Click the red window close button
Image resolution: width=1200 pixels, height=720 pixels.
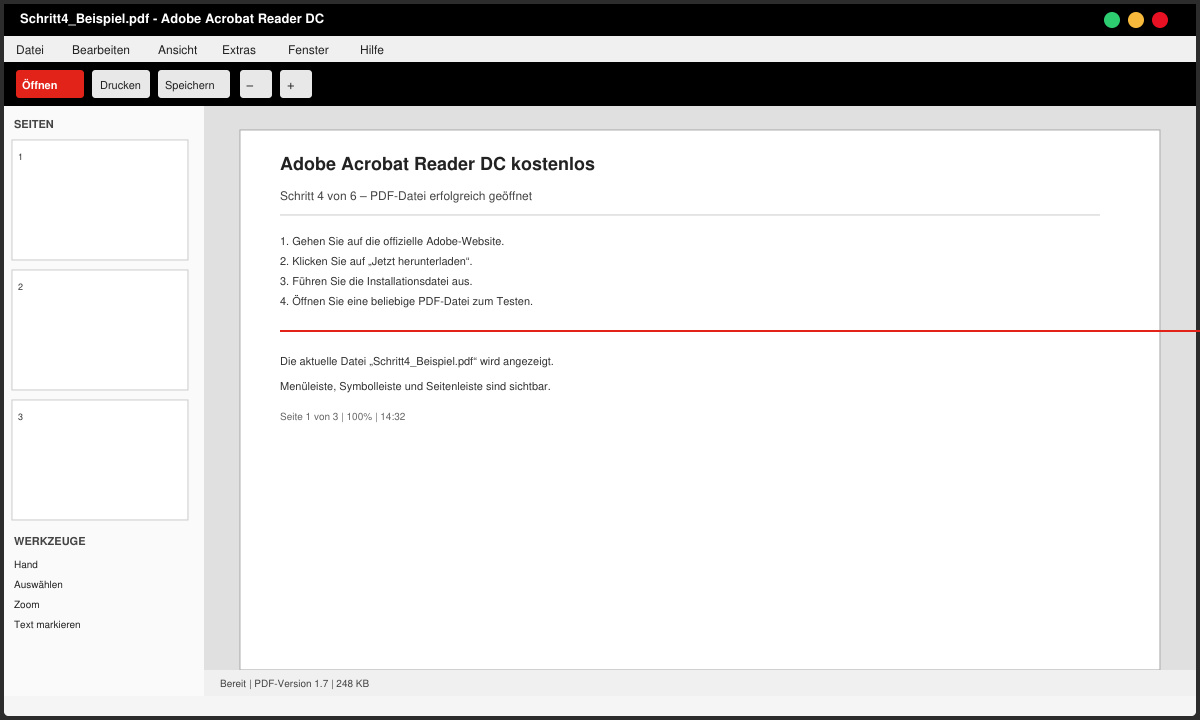(1160, 20)
